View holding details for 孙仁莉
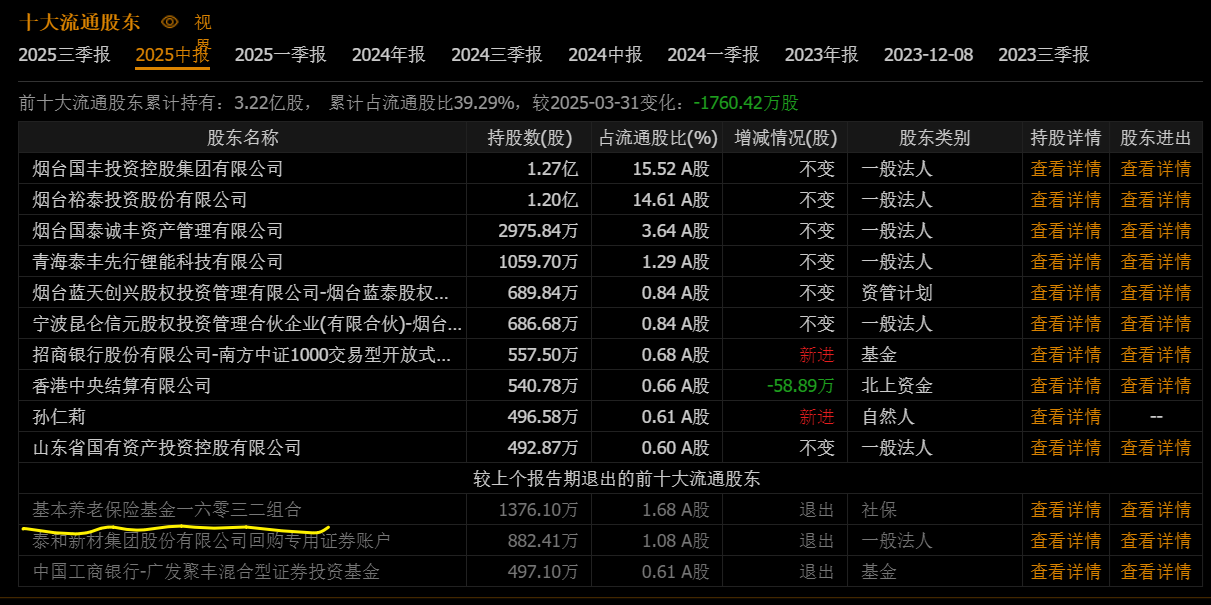The image size is (1211, 605). pyautogui.click(x=1066, y=417)
